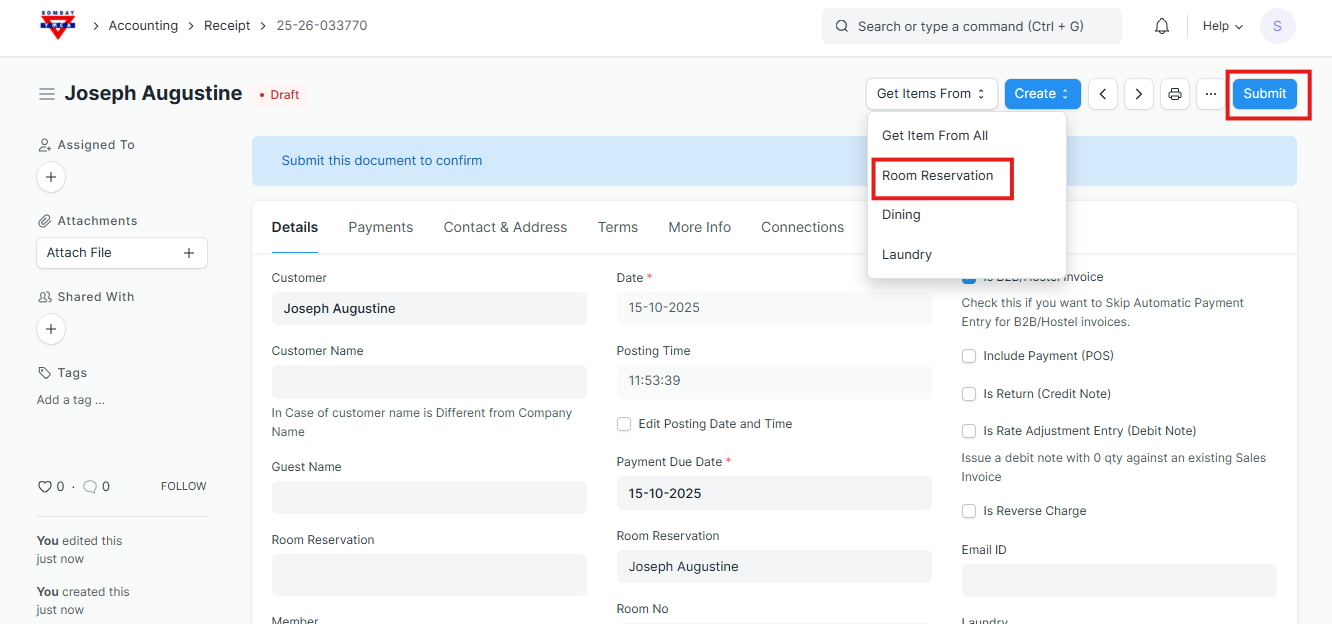
Task: Open the Create dropdown button
Action: [x=1042, y=94]
